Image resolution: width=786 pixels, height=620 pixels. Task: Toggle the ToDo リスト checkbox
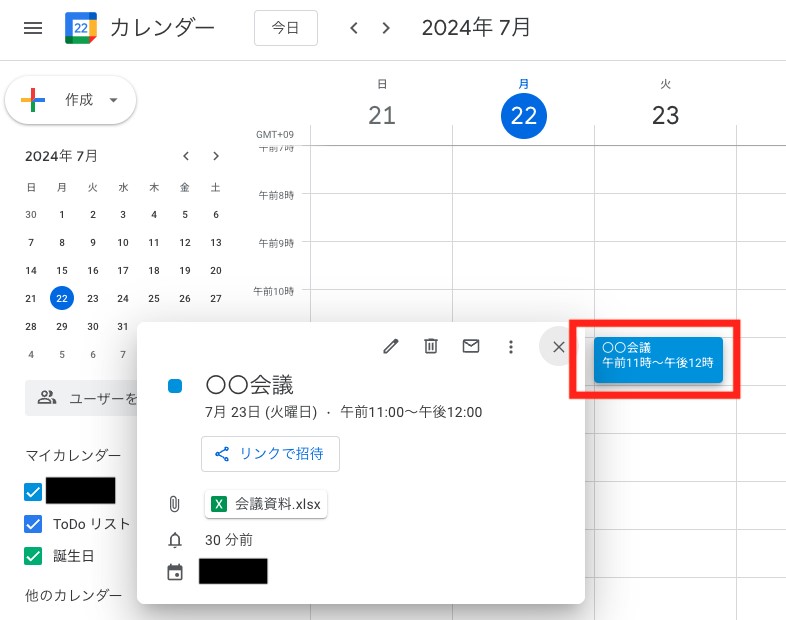(x=33, y=524)
